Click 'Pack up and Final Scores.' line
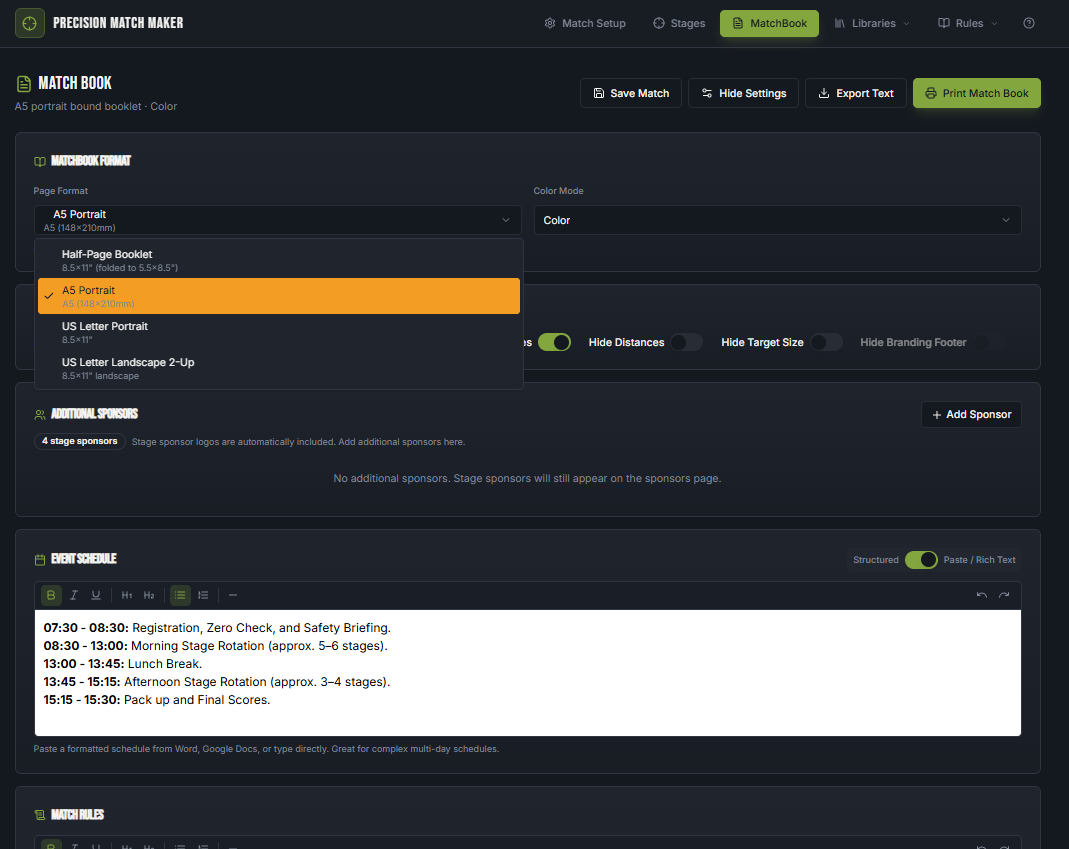The height and width of the screenshot is (849, 1069). click(157, 700)
